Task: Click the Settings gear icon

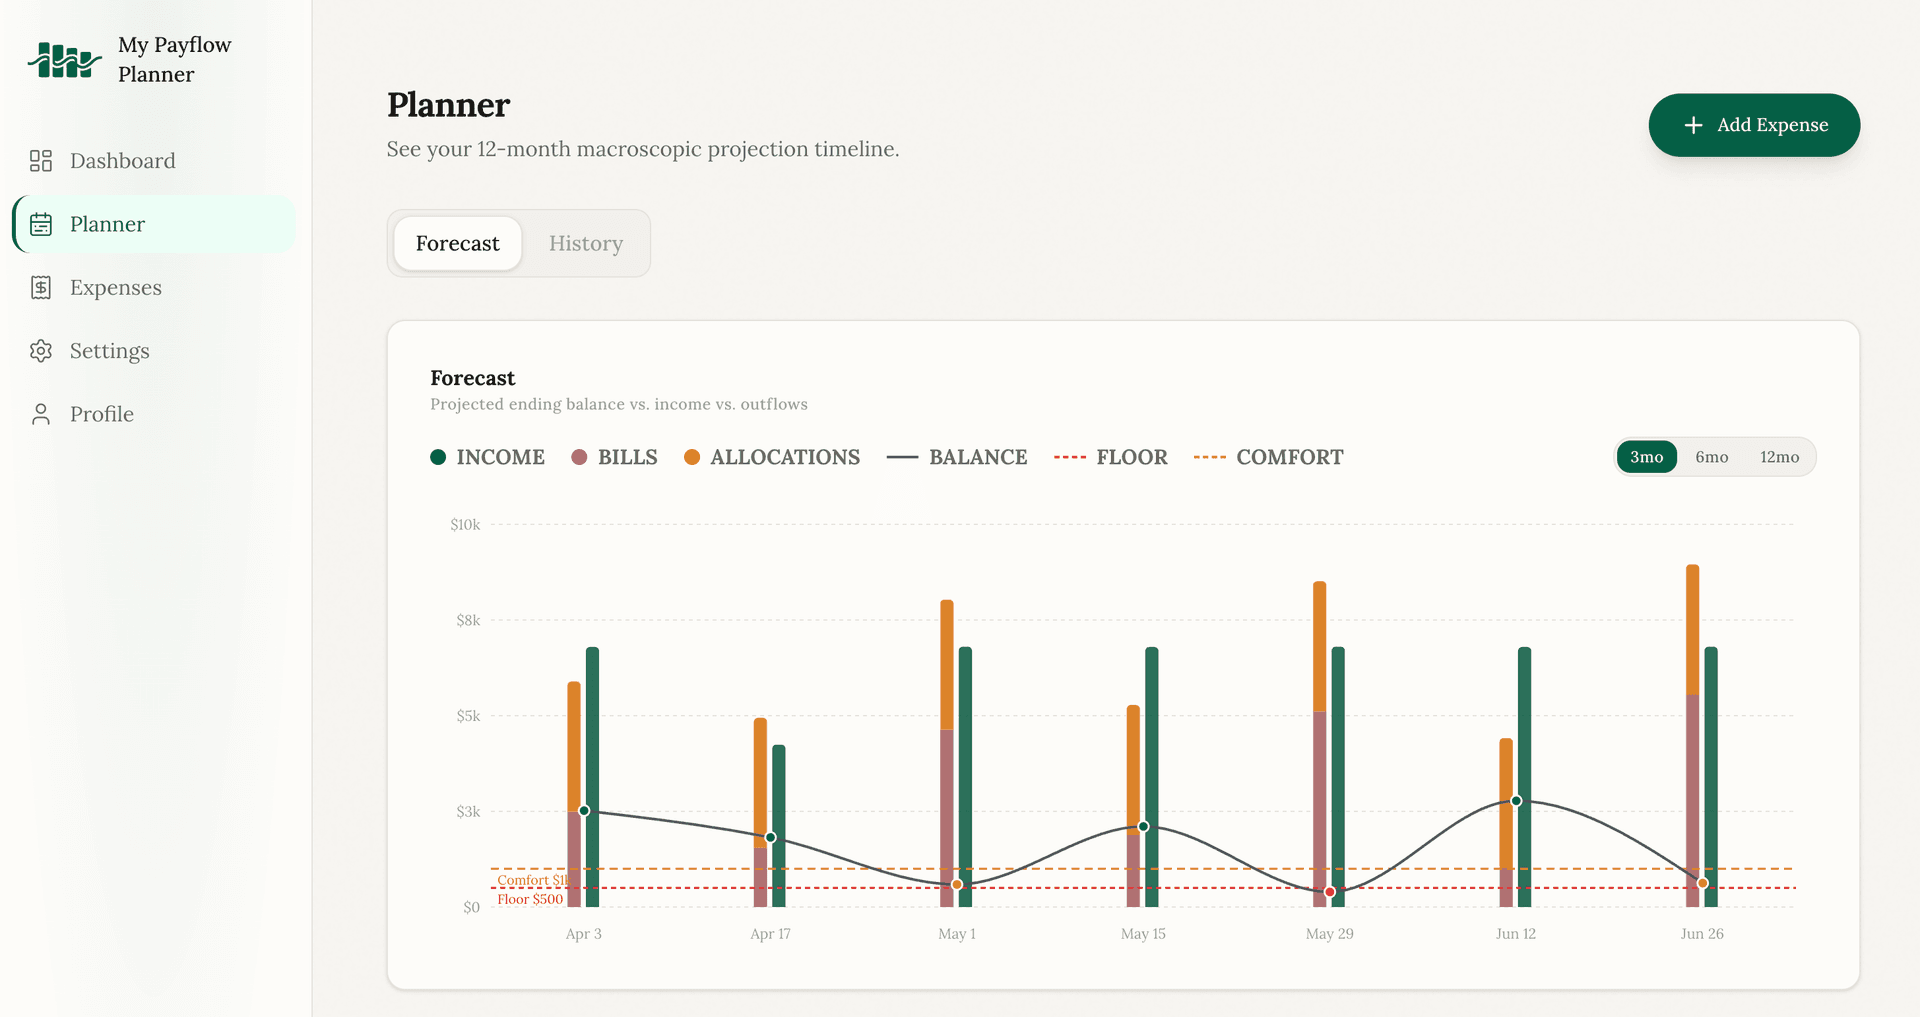Action: tap(41, 350)
